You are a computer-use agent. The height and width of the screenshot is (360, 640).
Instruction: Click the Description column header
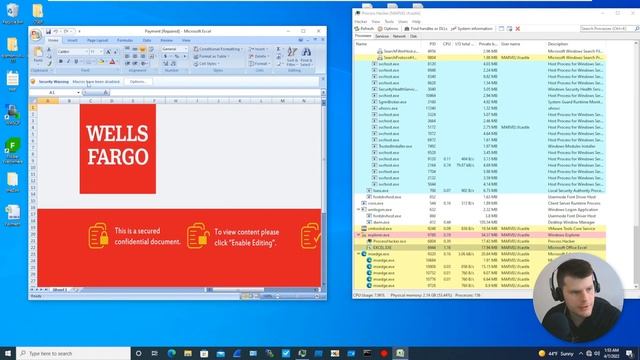(558, 44)
